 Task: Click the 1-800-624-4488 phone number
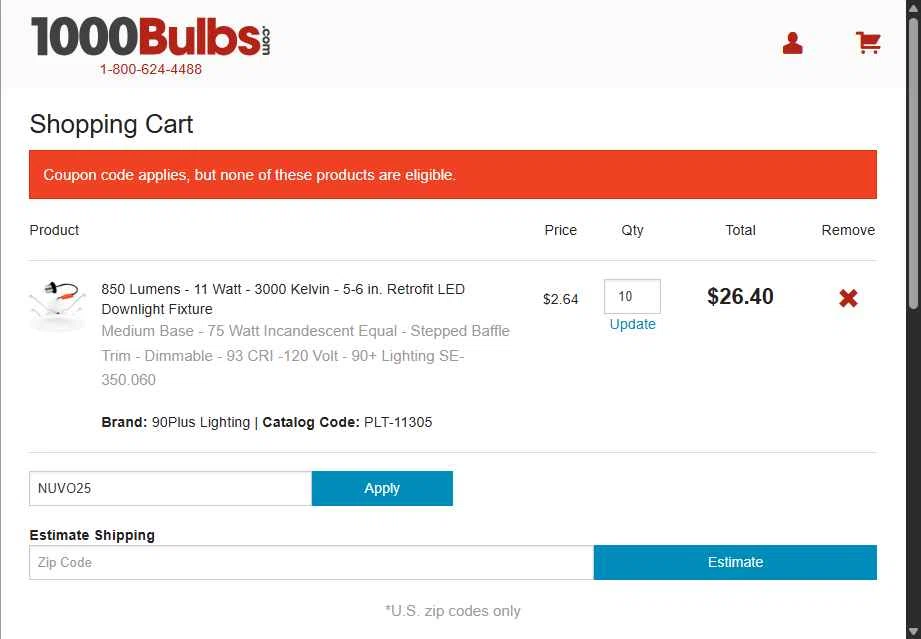[151, 70]
